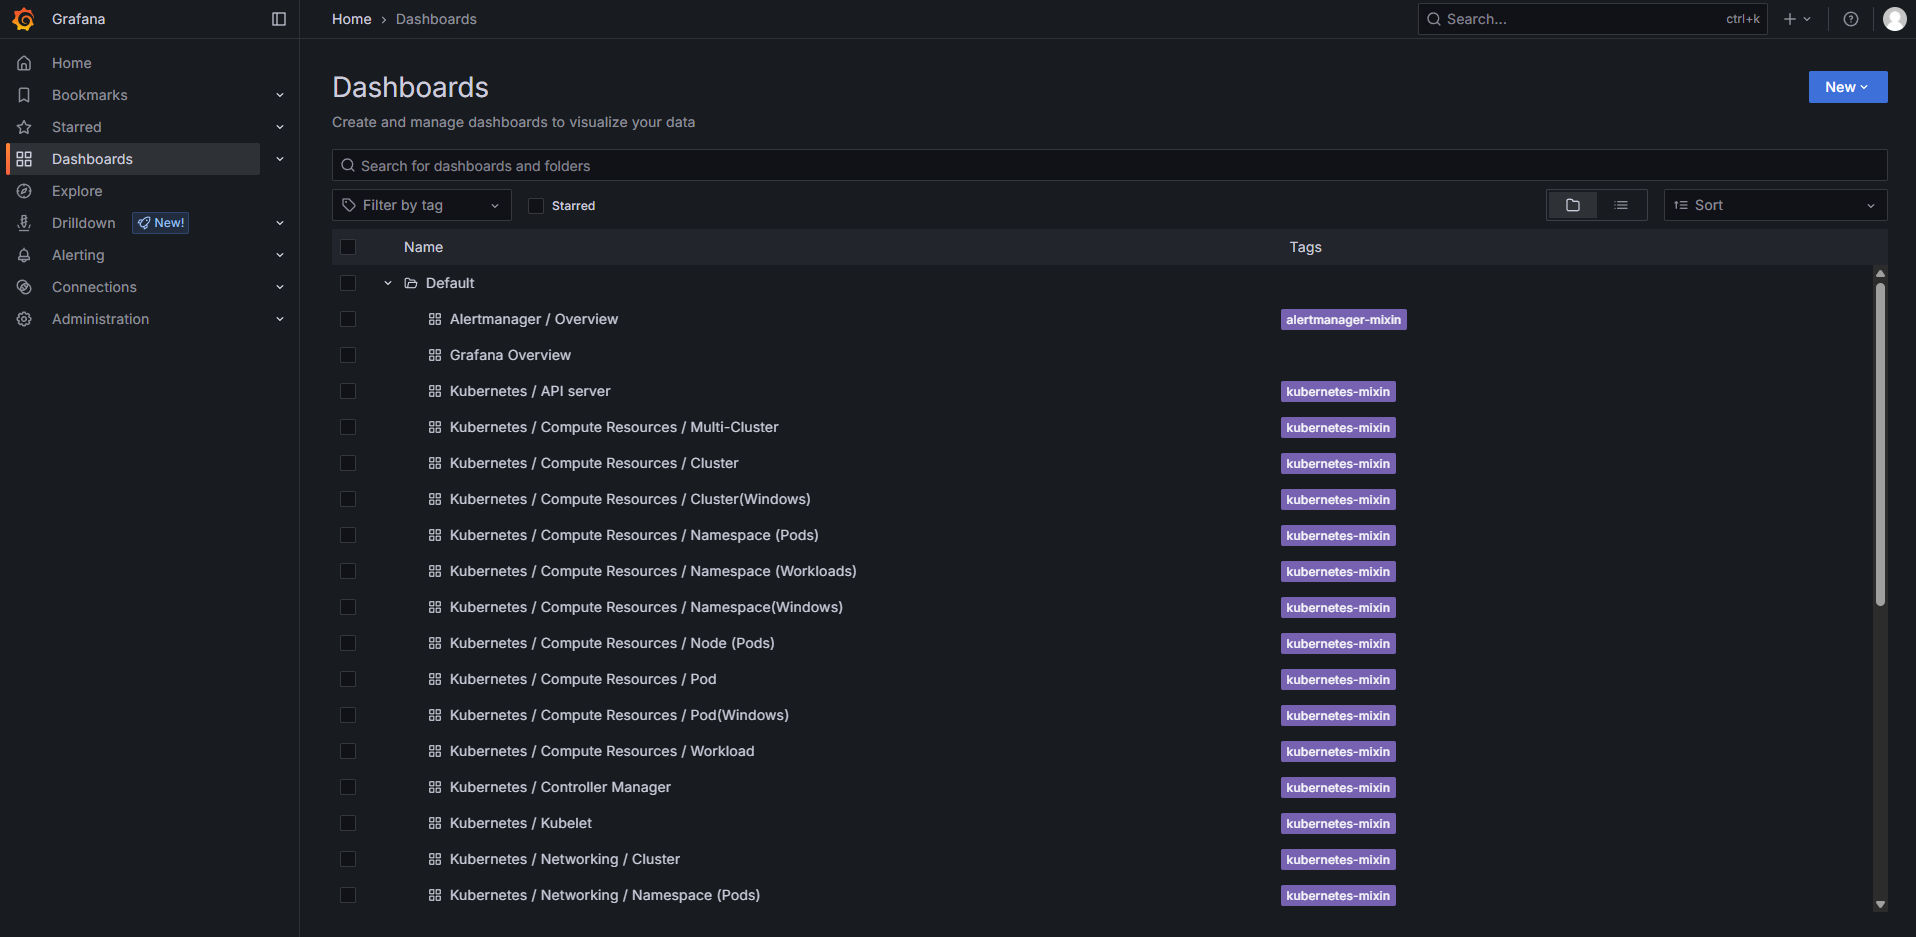Focus the Search for dashboards and folders field
The width and height of the screenshot is (1916, 937).
1109,165
